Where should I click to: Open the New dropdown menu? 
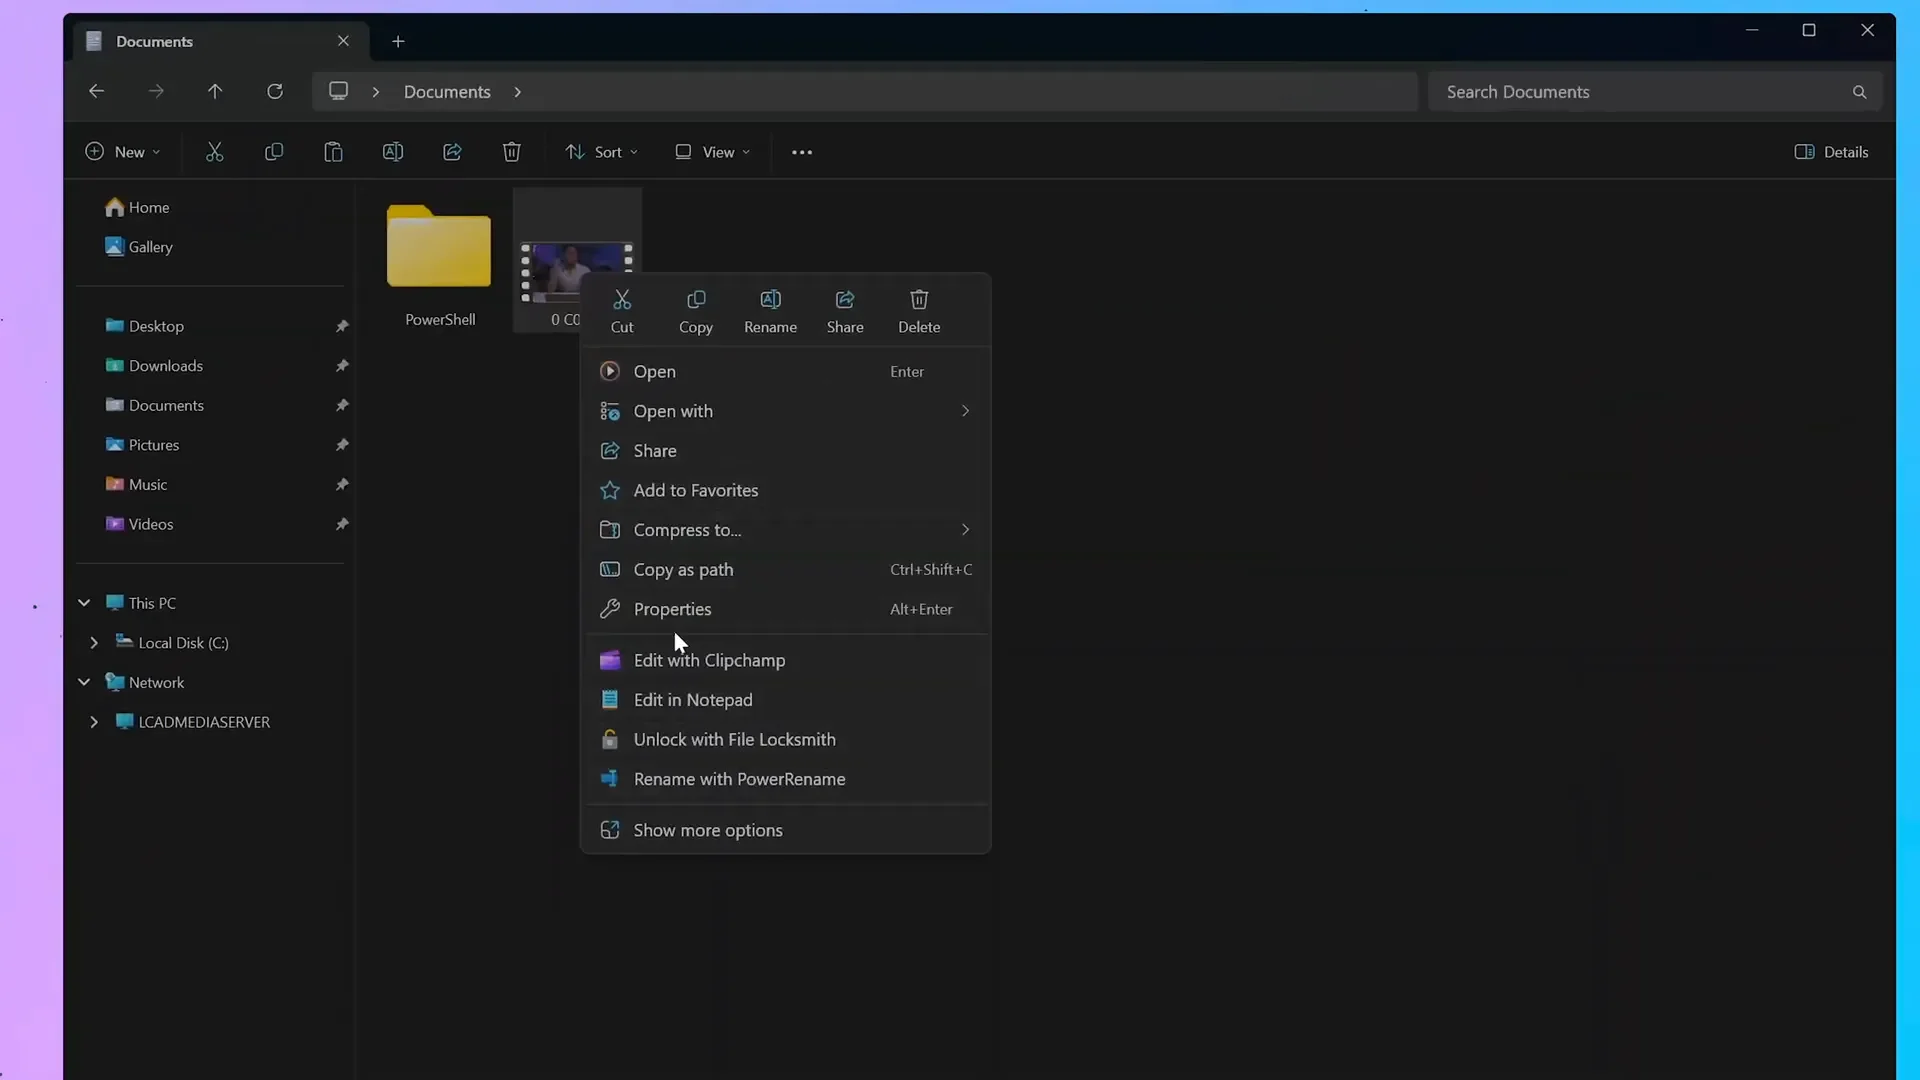point(123,152)
